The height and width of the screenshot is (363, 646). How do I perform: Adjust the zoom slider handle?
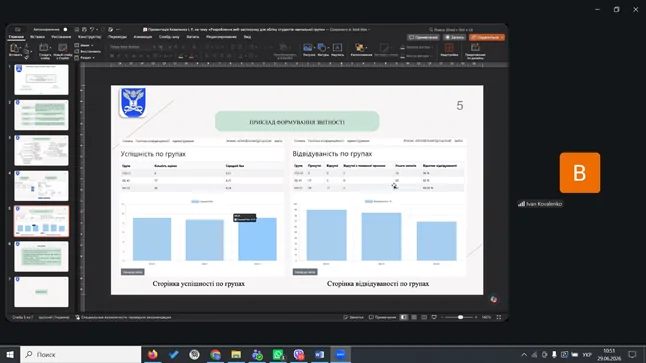coord(460,317)
